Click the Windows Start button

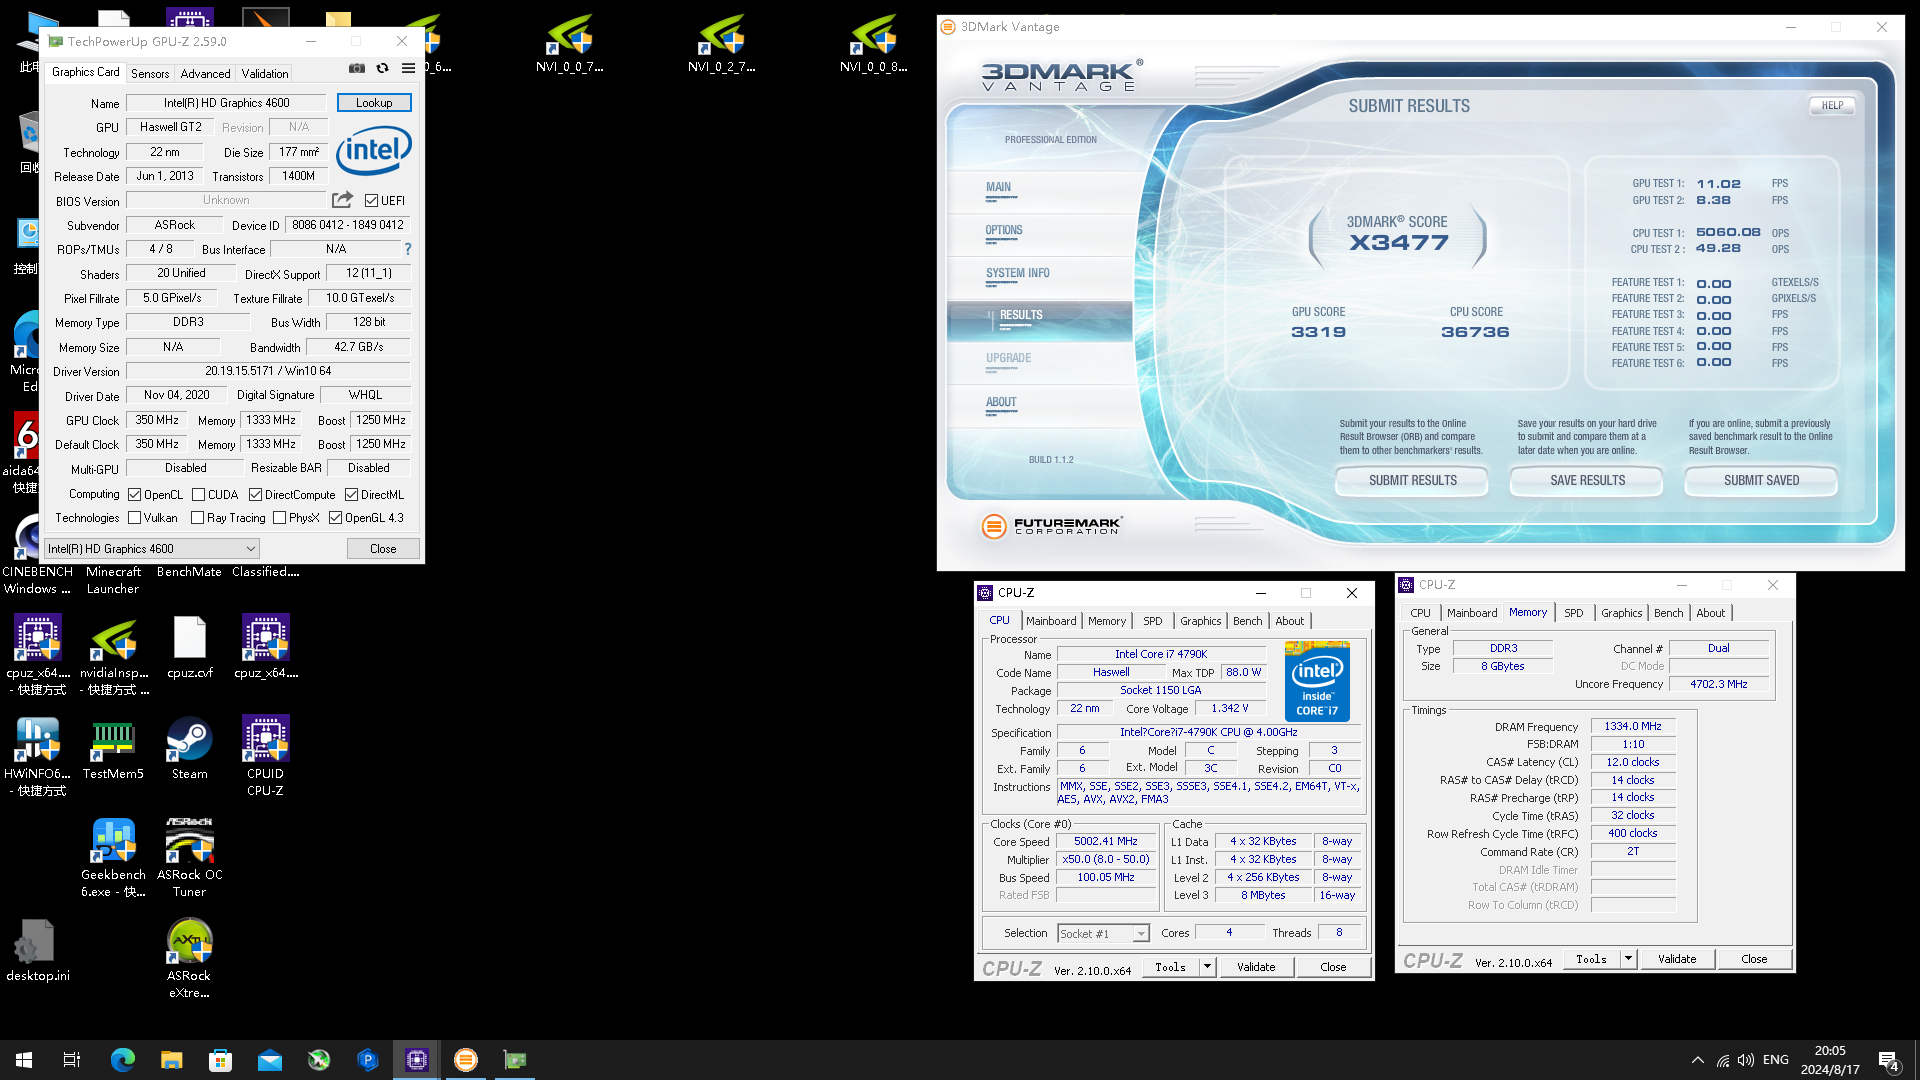click(24, 1060)
